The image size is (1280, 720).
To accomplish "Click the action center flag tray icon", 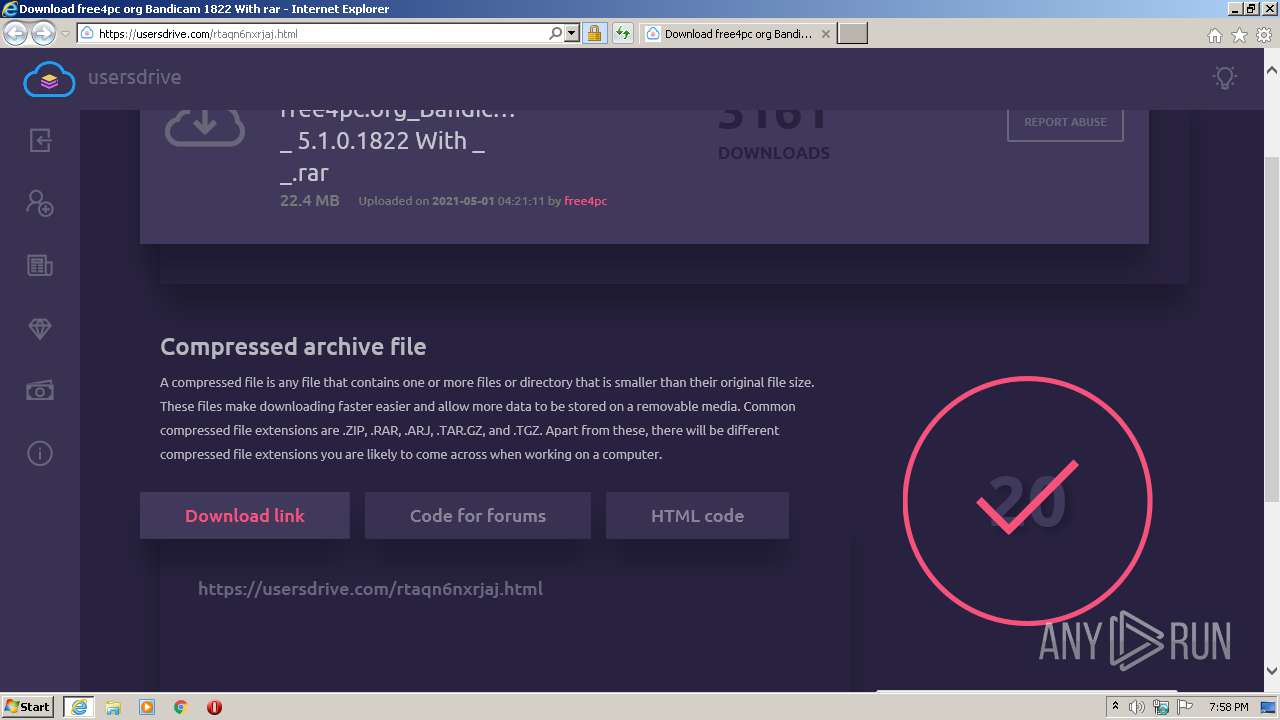I will [1185, 707].
